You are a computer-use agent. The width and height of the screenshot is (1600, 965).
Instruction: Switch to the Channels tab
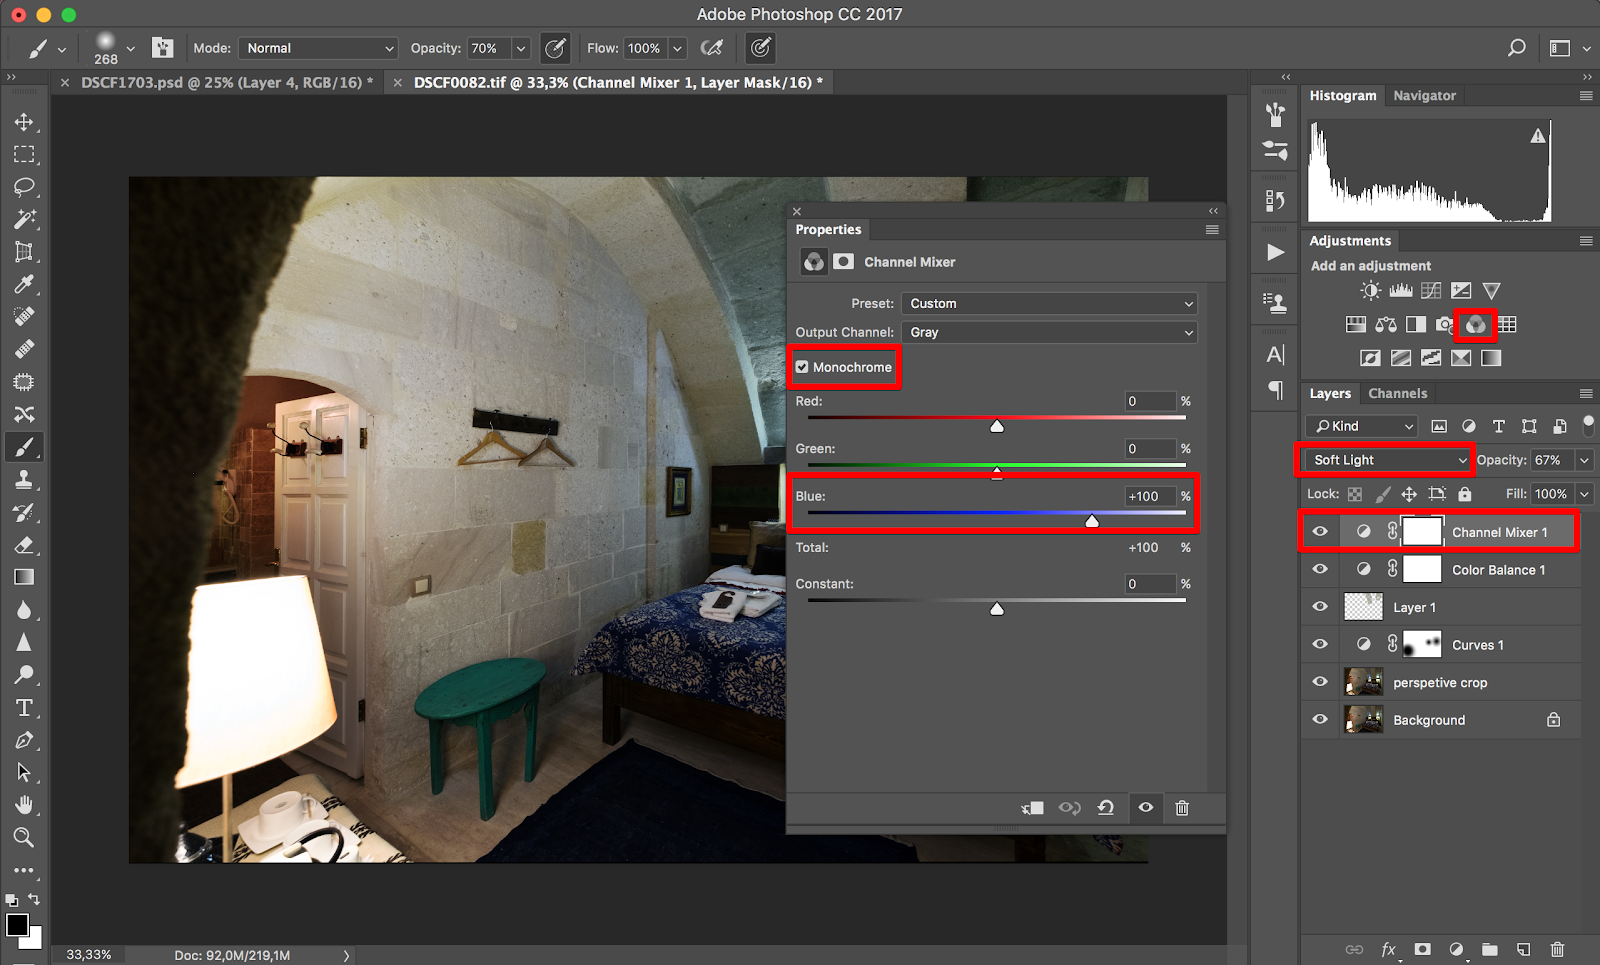click(x=1397, y=393)
